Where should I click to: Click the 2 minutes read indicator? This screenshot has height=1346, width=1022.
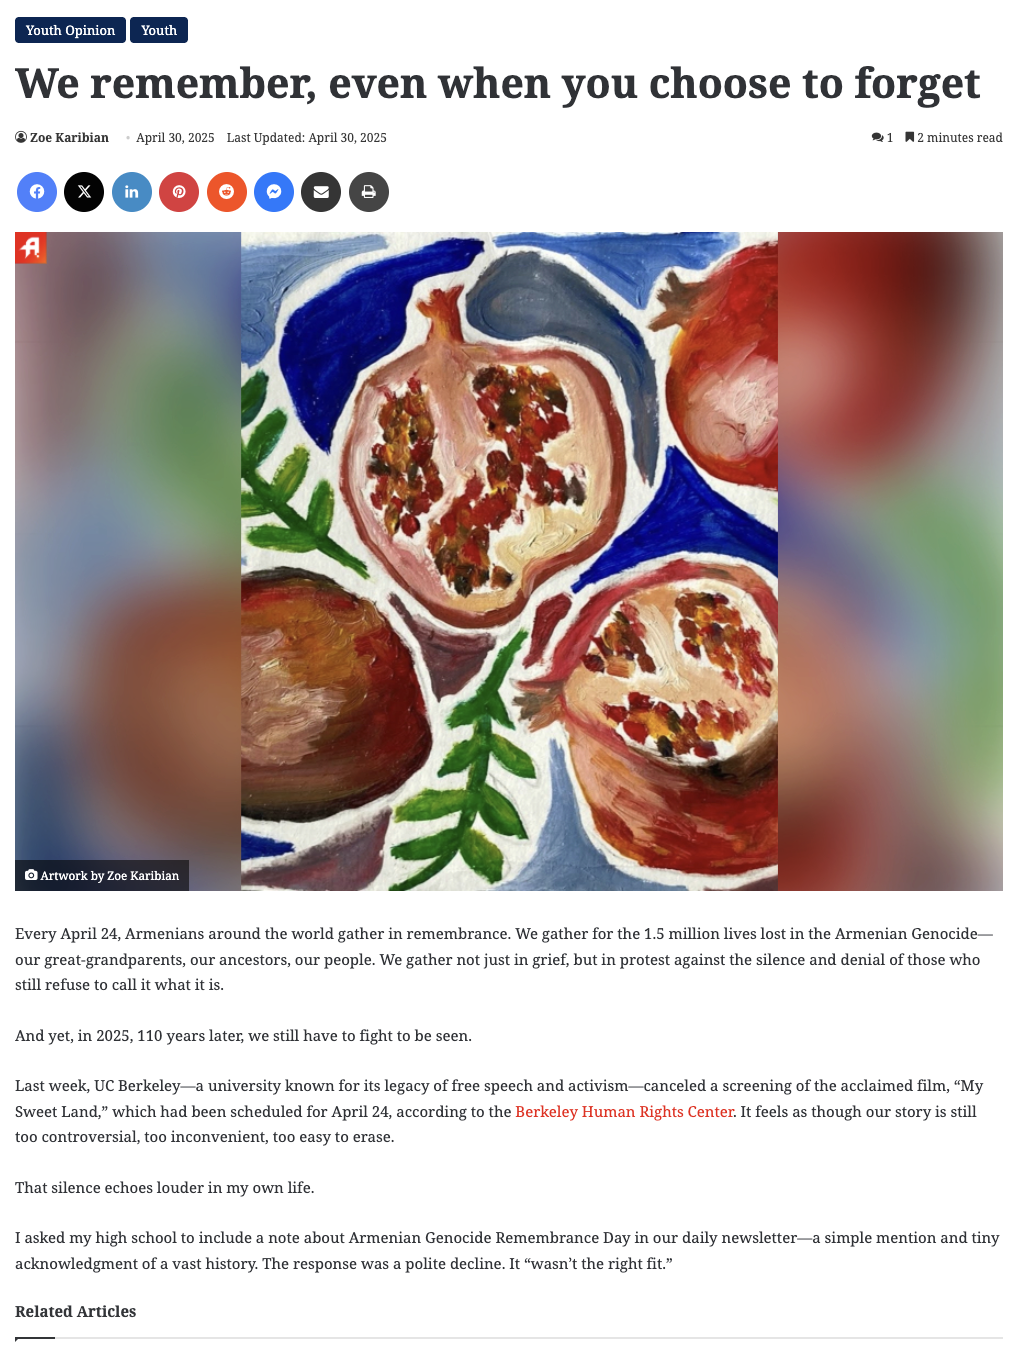tap(954, 138)
